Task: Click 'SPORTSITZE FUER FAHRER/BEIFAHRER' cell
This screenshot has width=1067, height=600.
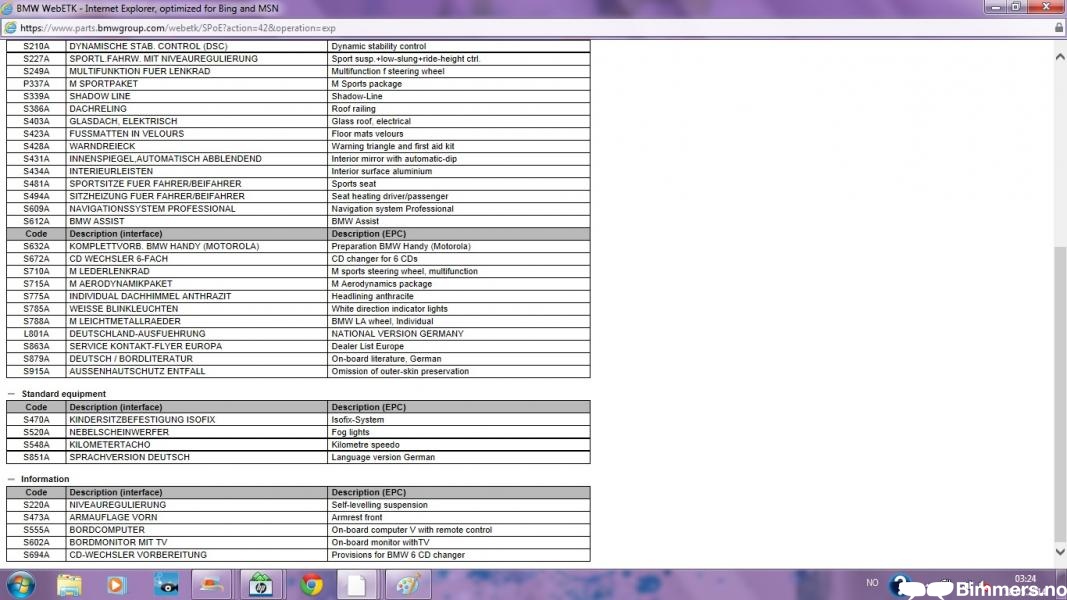Action: coord(197,184)
